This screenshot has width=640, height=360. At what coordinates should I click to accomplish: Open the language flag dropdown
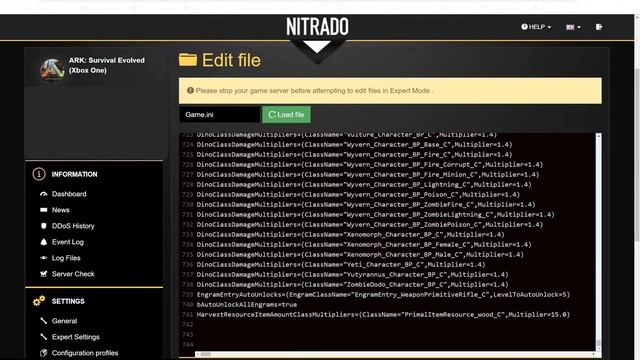573,27
